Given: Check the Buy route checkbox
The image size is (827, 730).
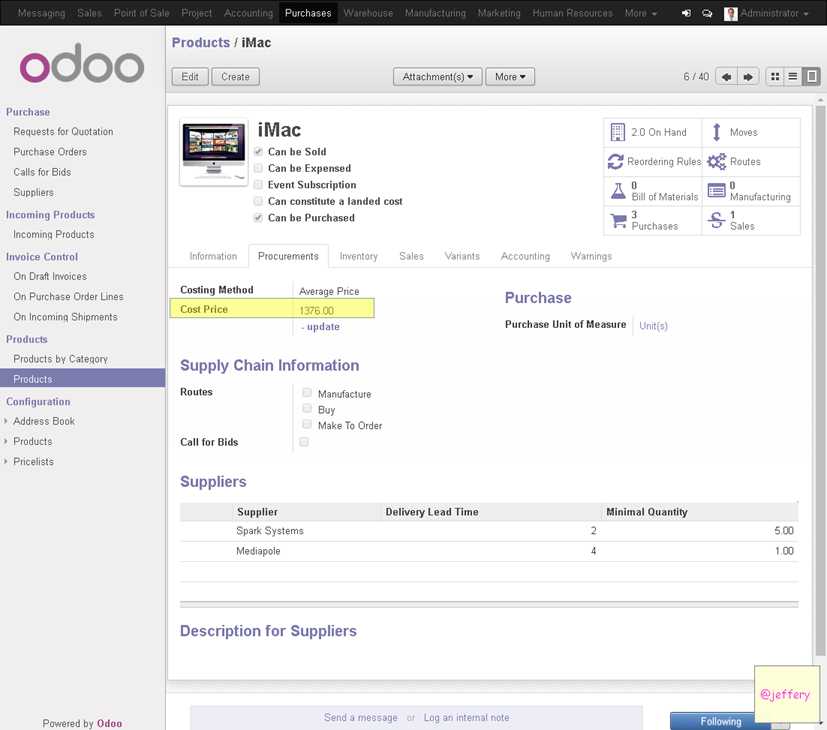Looking at the screenshot, I should 307,408.
